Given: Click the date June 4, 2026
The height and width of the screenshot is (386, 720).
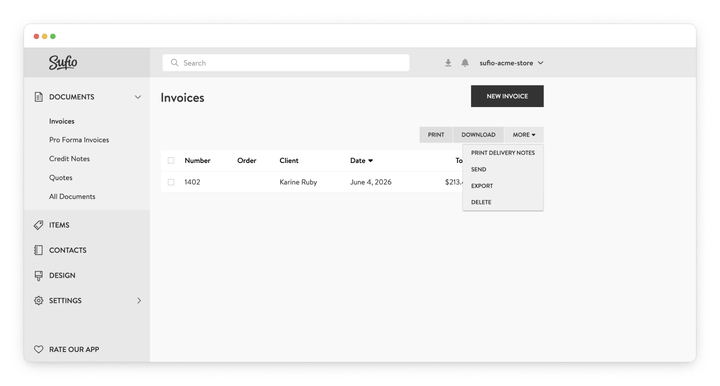Looking at the screenshot, I should pos(371,182).
